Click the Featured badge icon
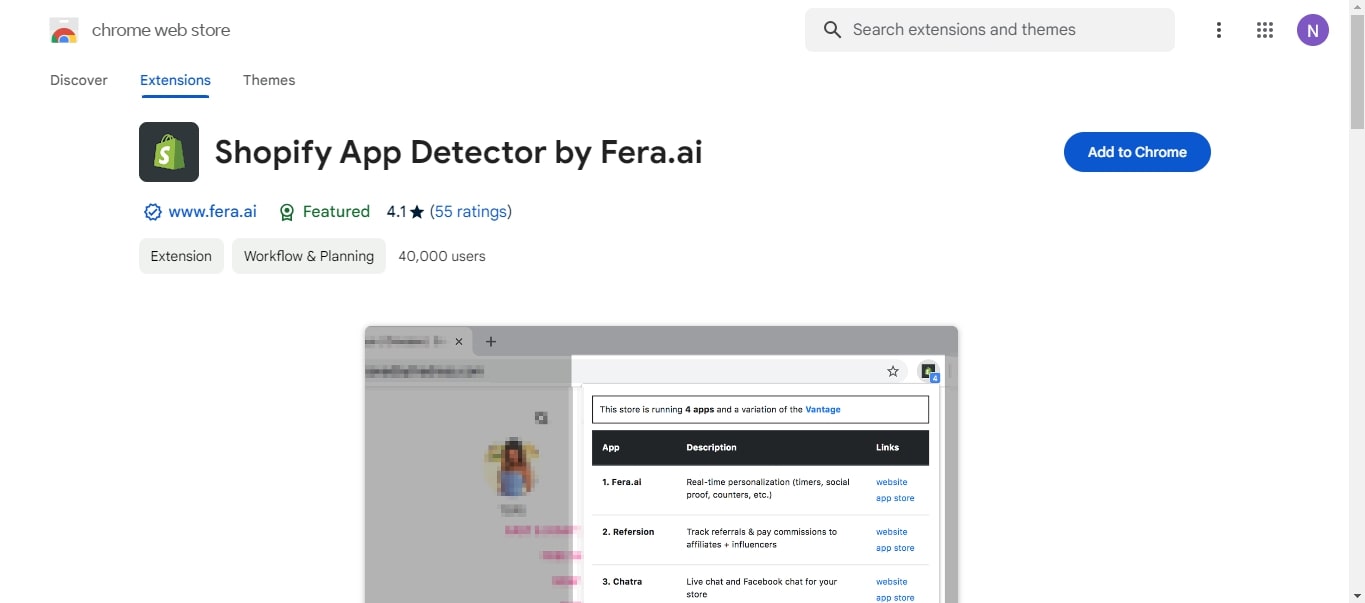The width and height of the screenshot is (1365, 603). coord(287,212)
